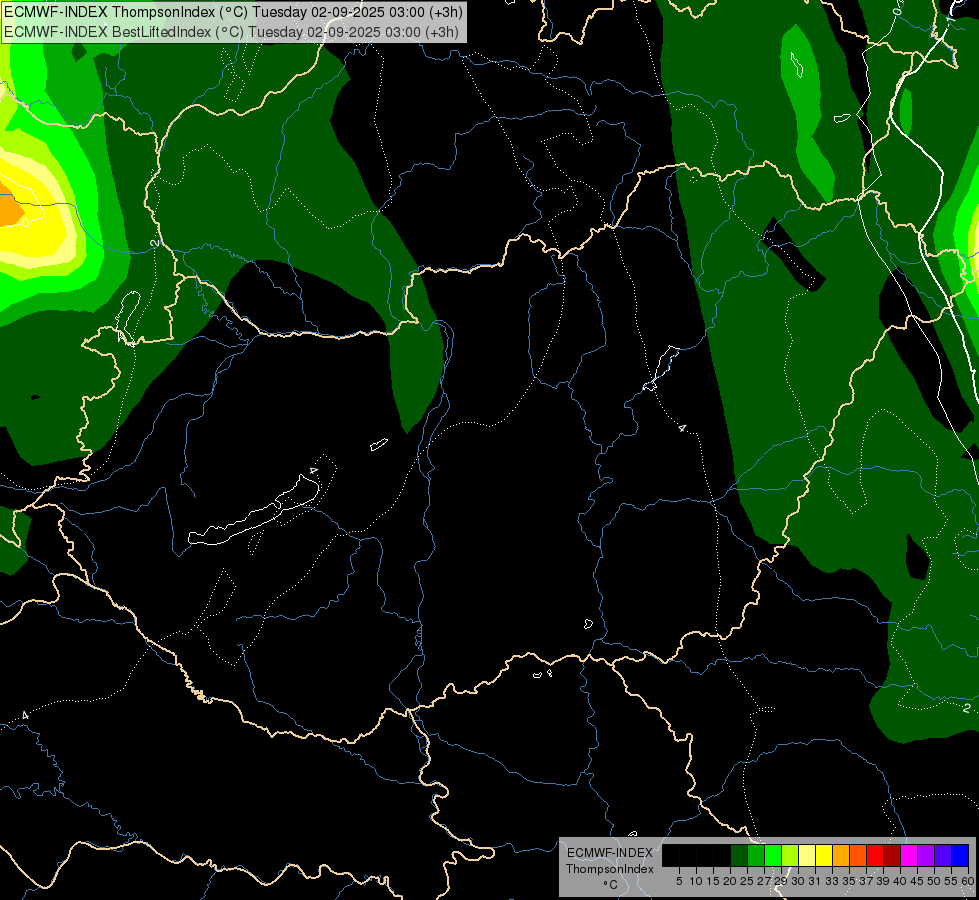The height and width of the screenshot is (900, 979).
Task: Click the ECMWF-INDEX ThompsonIndex title line
Action: 233,12
